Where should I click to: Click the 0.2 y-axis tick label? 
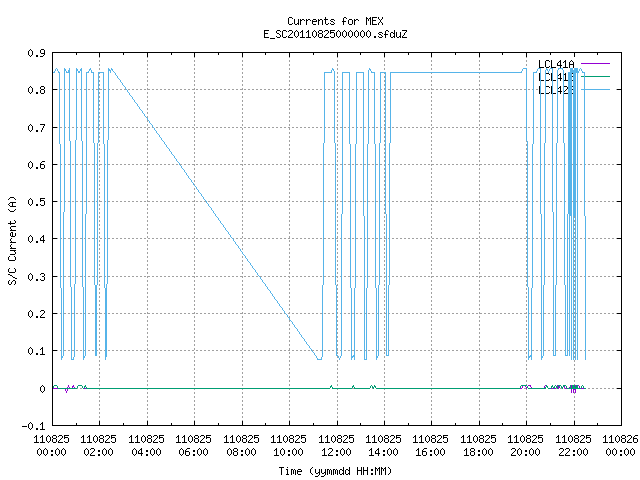[36, 314]
